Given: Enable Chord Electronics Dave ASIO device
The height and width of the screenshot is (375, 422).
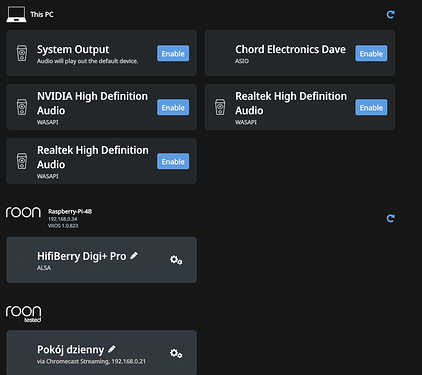Looking at the screenshot, I should coord(371,53).
